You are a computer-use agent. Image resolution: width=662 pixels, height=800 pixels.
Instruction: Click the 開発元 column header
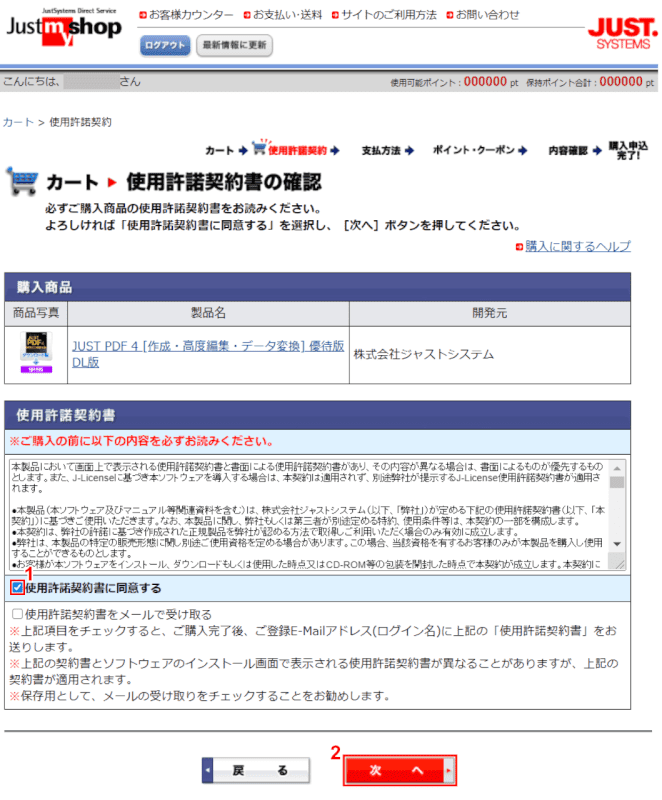click(490, 313)
